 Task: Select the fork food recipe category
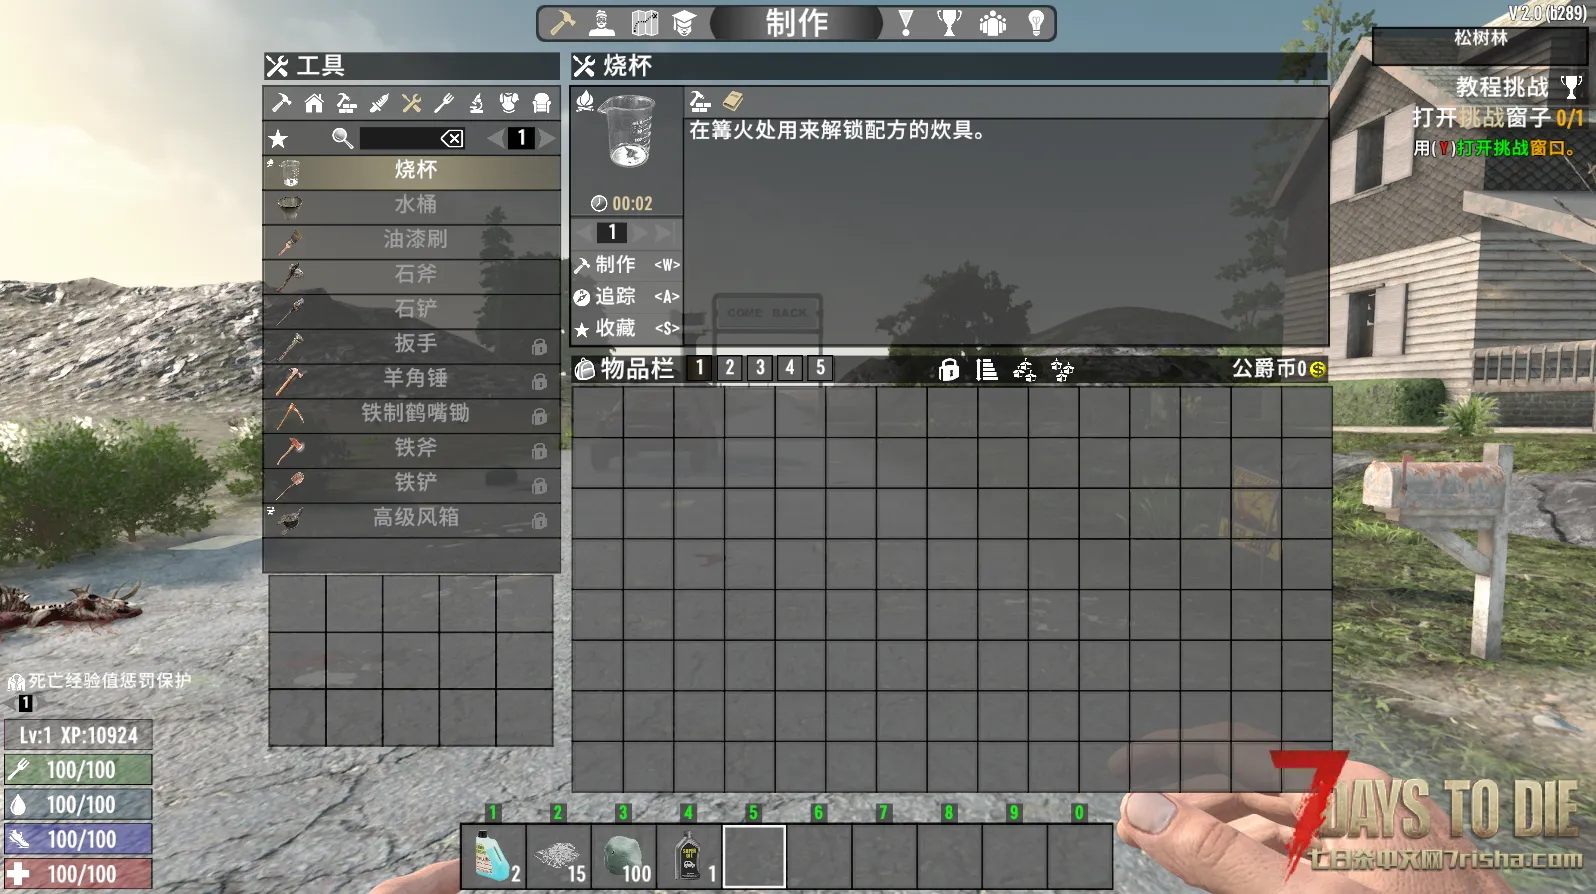click(x=444, y=102)
